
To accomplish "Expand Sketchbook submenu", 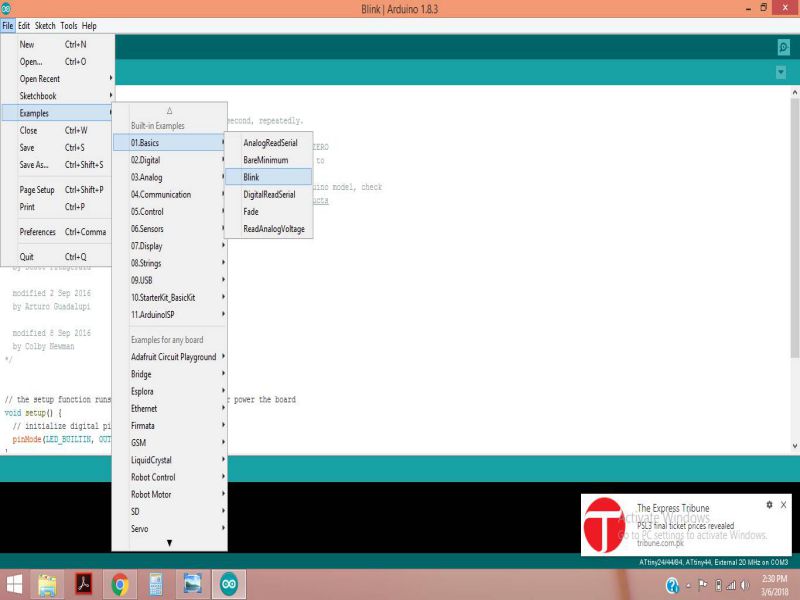I will coord(58,96).
